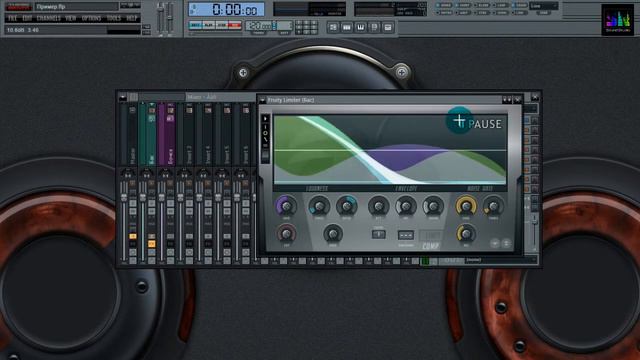Click top arrow icon left of limiter graph

tap(265, 119)
